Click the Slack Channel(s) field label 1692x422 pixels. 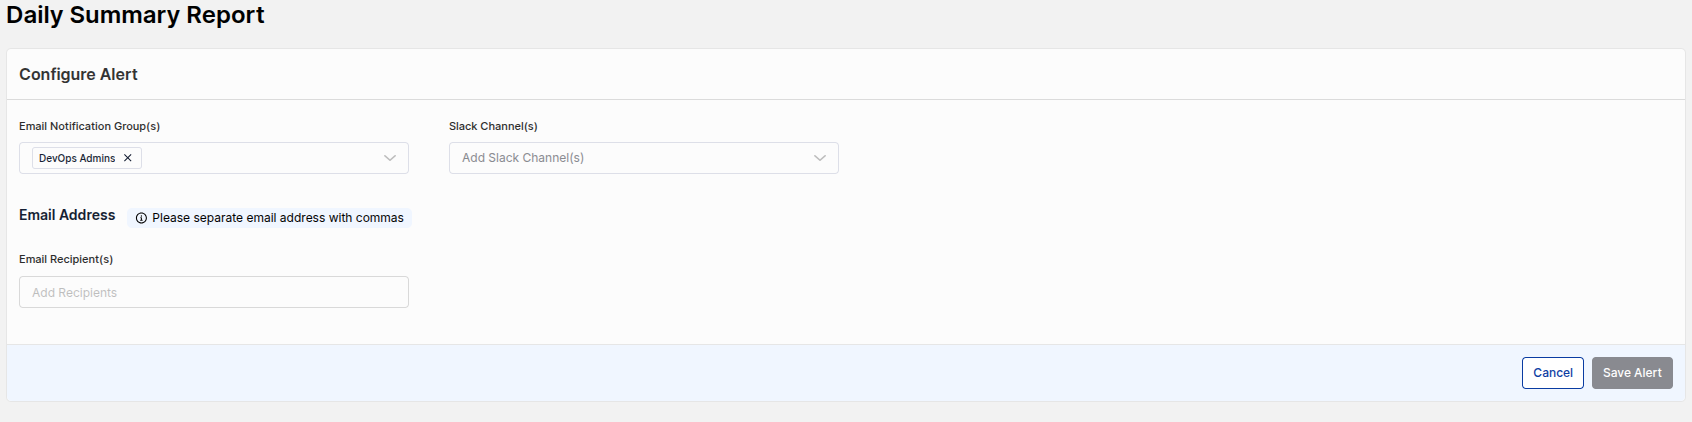[493, 126]
